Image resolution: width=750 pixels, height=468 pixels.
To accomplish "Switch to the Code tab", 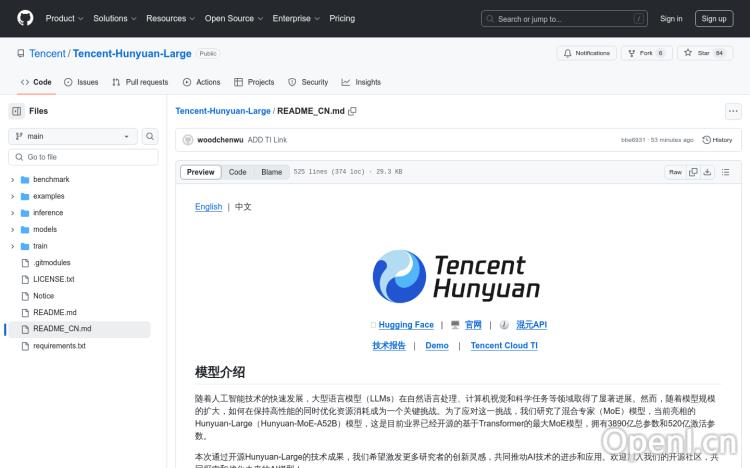I will click(x=36, y=82).
